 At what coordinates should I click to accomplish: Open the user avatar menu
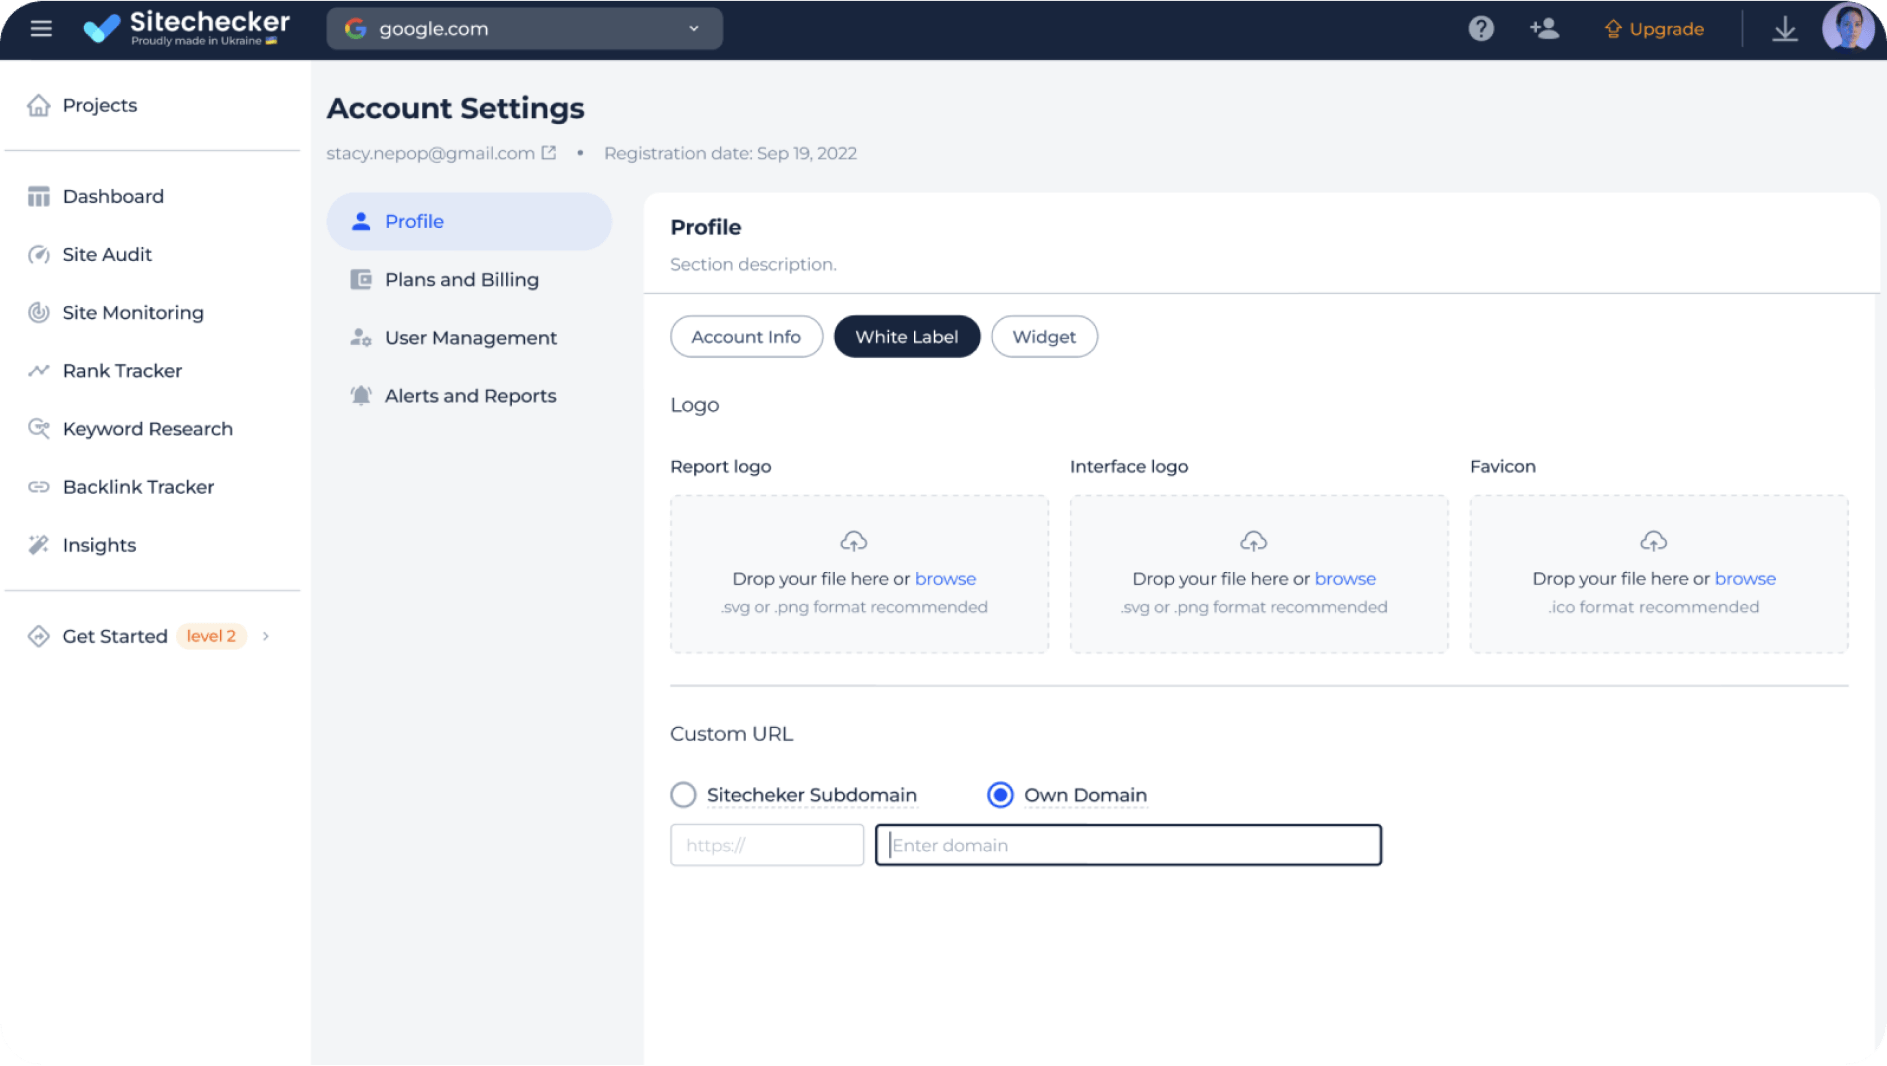point(1847,27)
